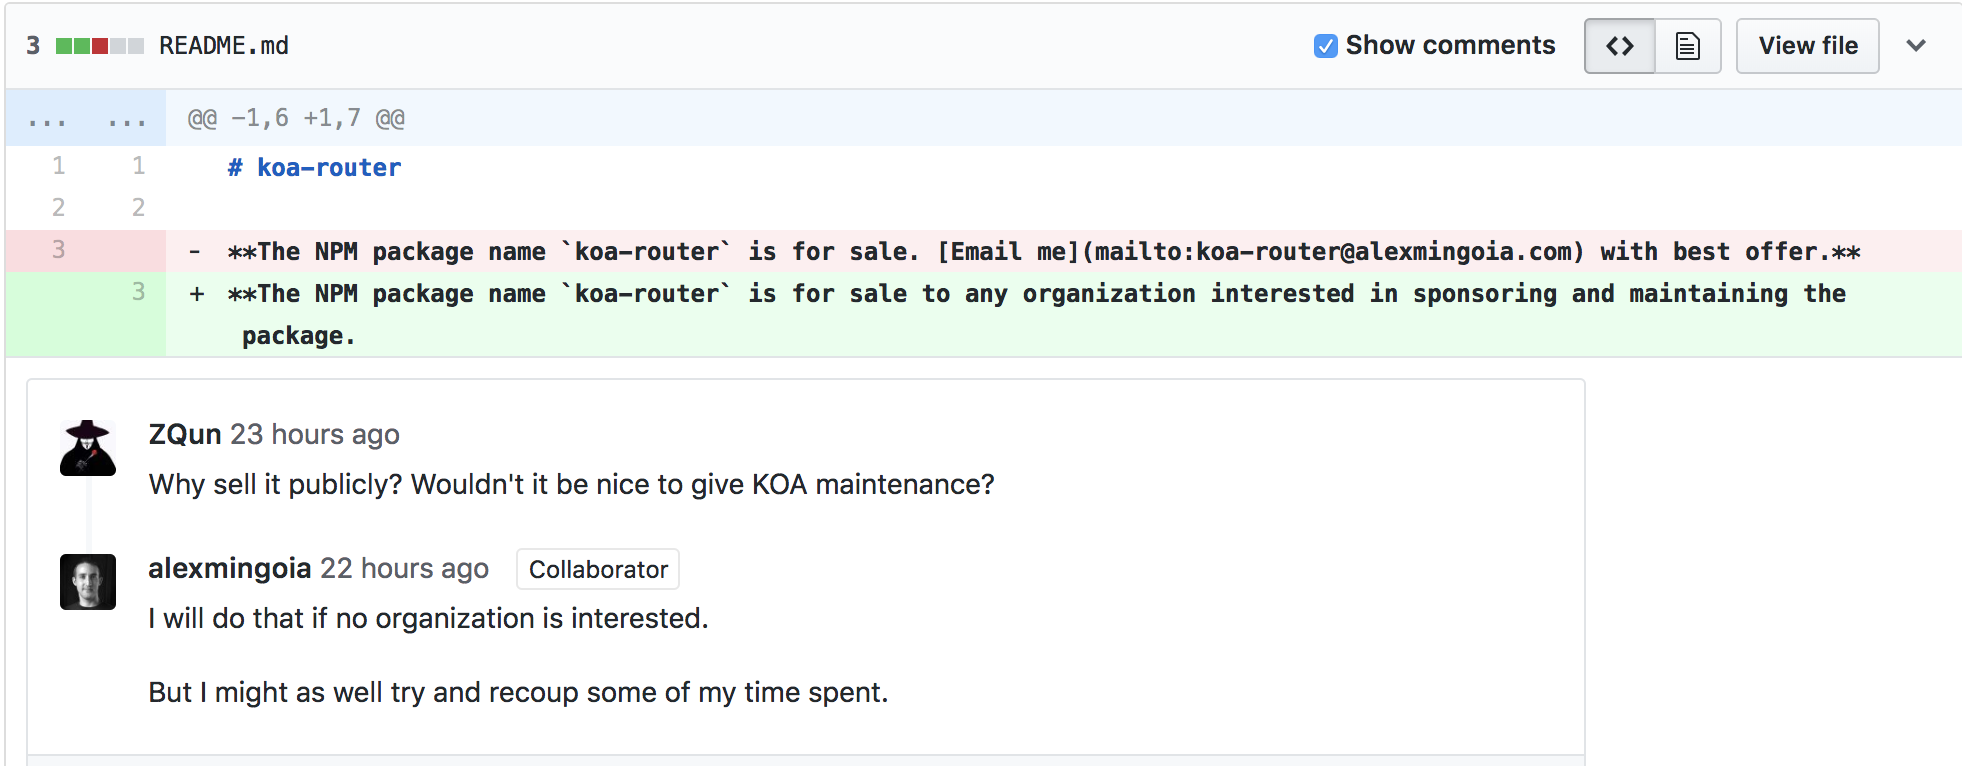Viewport: 1962px width, 766px height.
Task: Uncheck the Show comments checkbox
Action: click(x=1325, y=46)
